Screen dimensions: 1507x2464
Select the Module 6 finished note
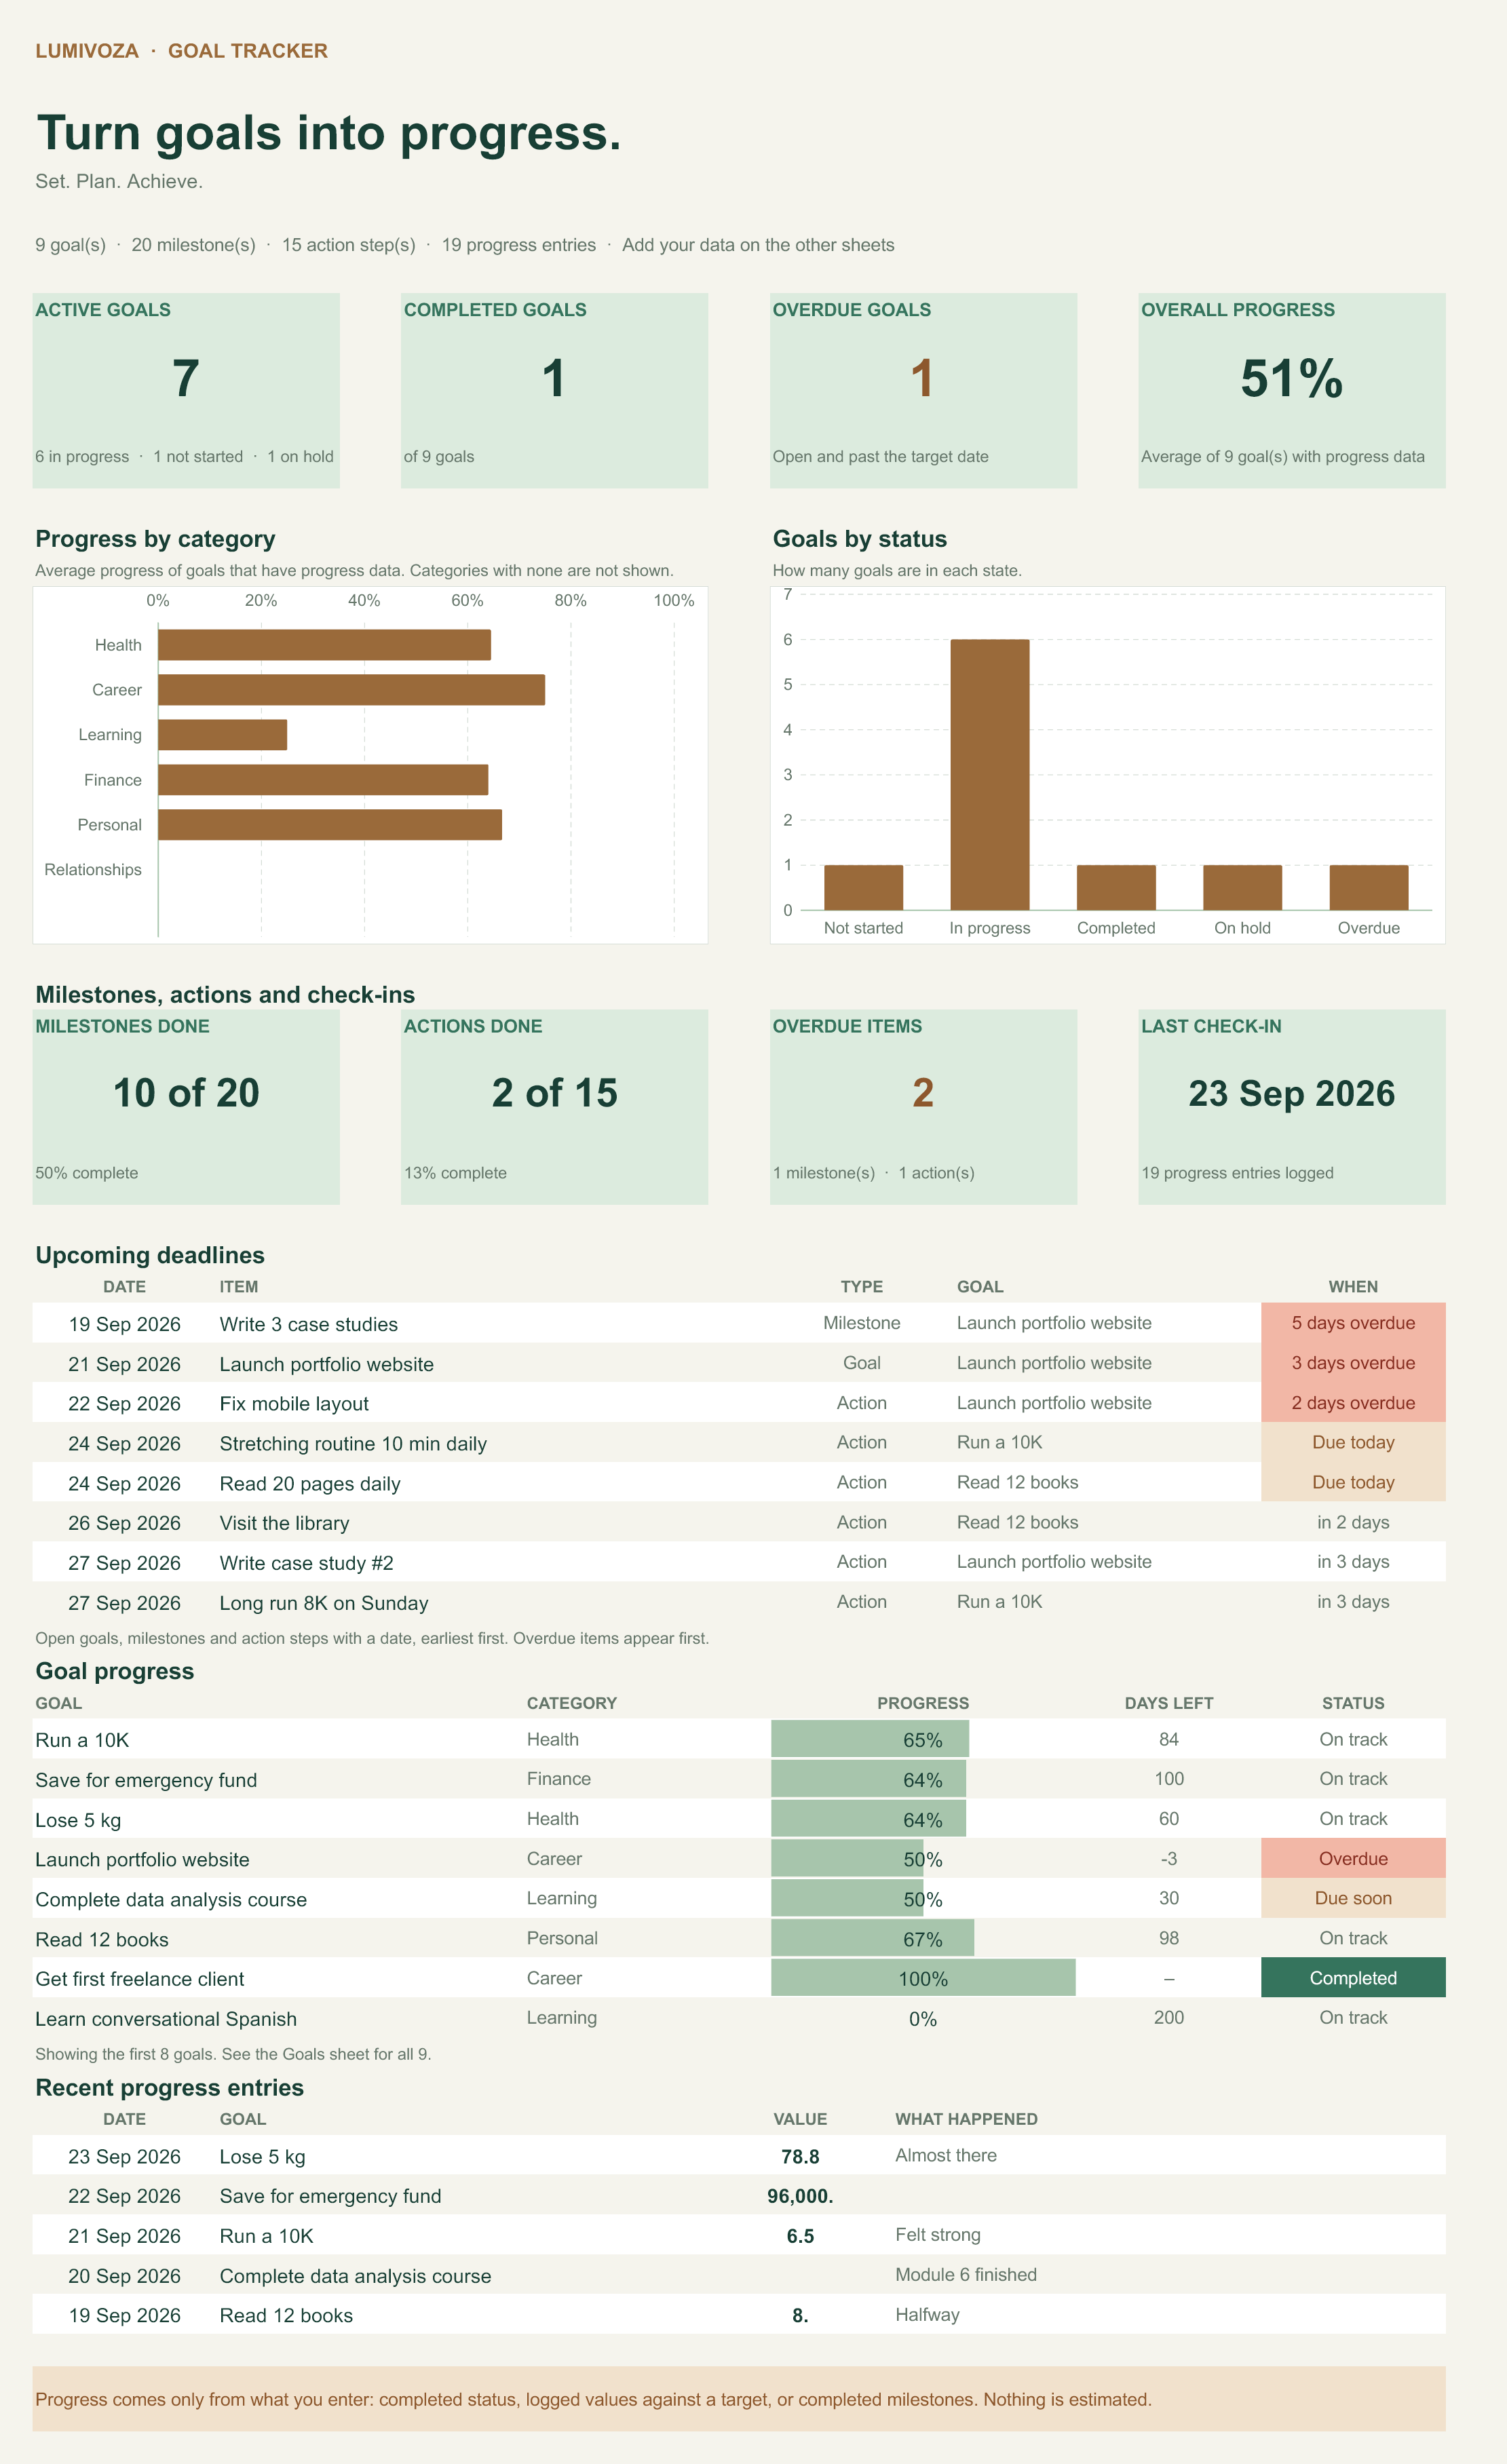point(966,2275)
